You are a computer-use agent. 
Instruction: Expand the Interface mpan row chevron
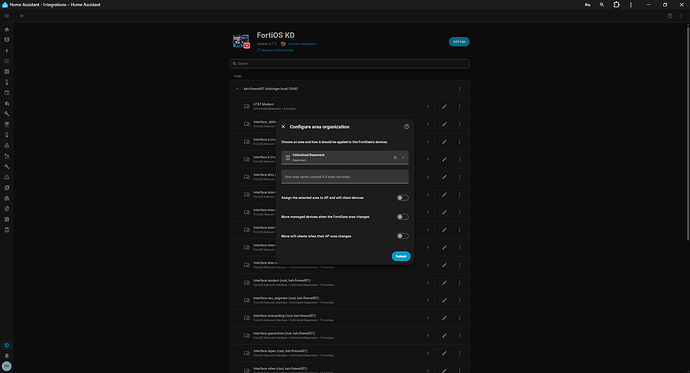click(428, 353)
